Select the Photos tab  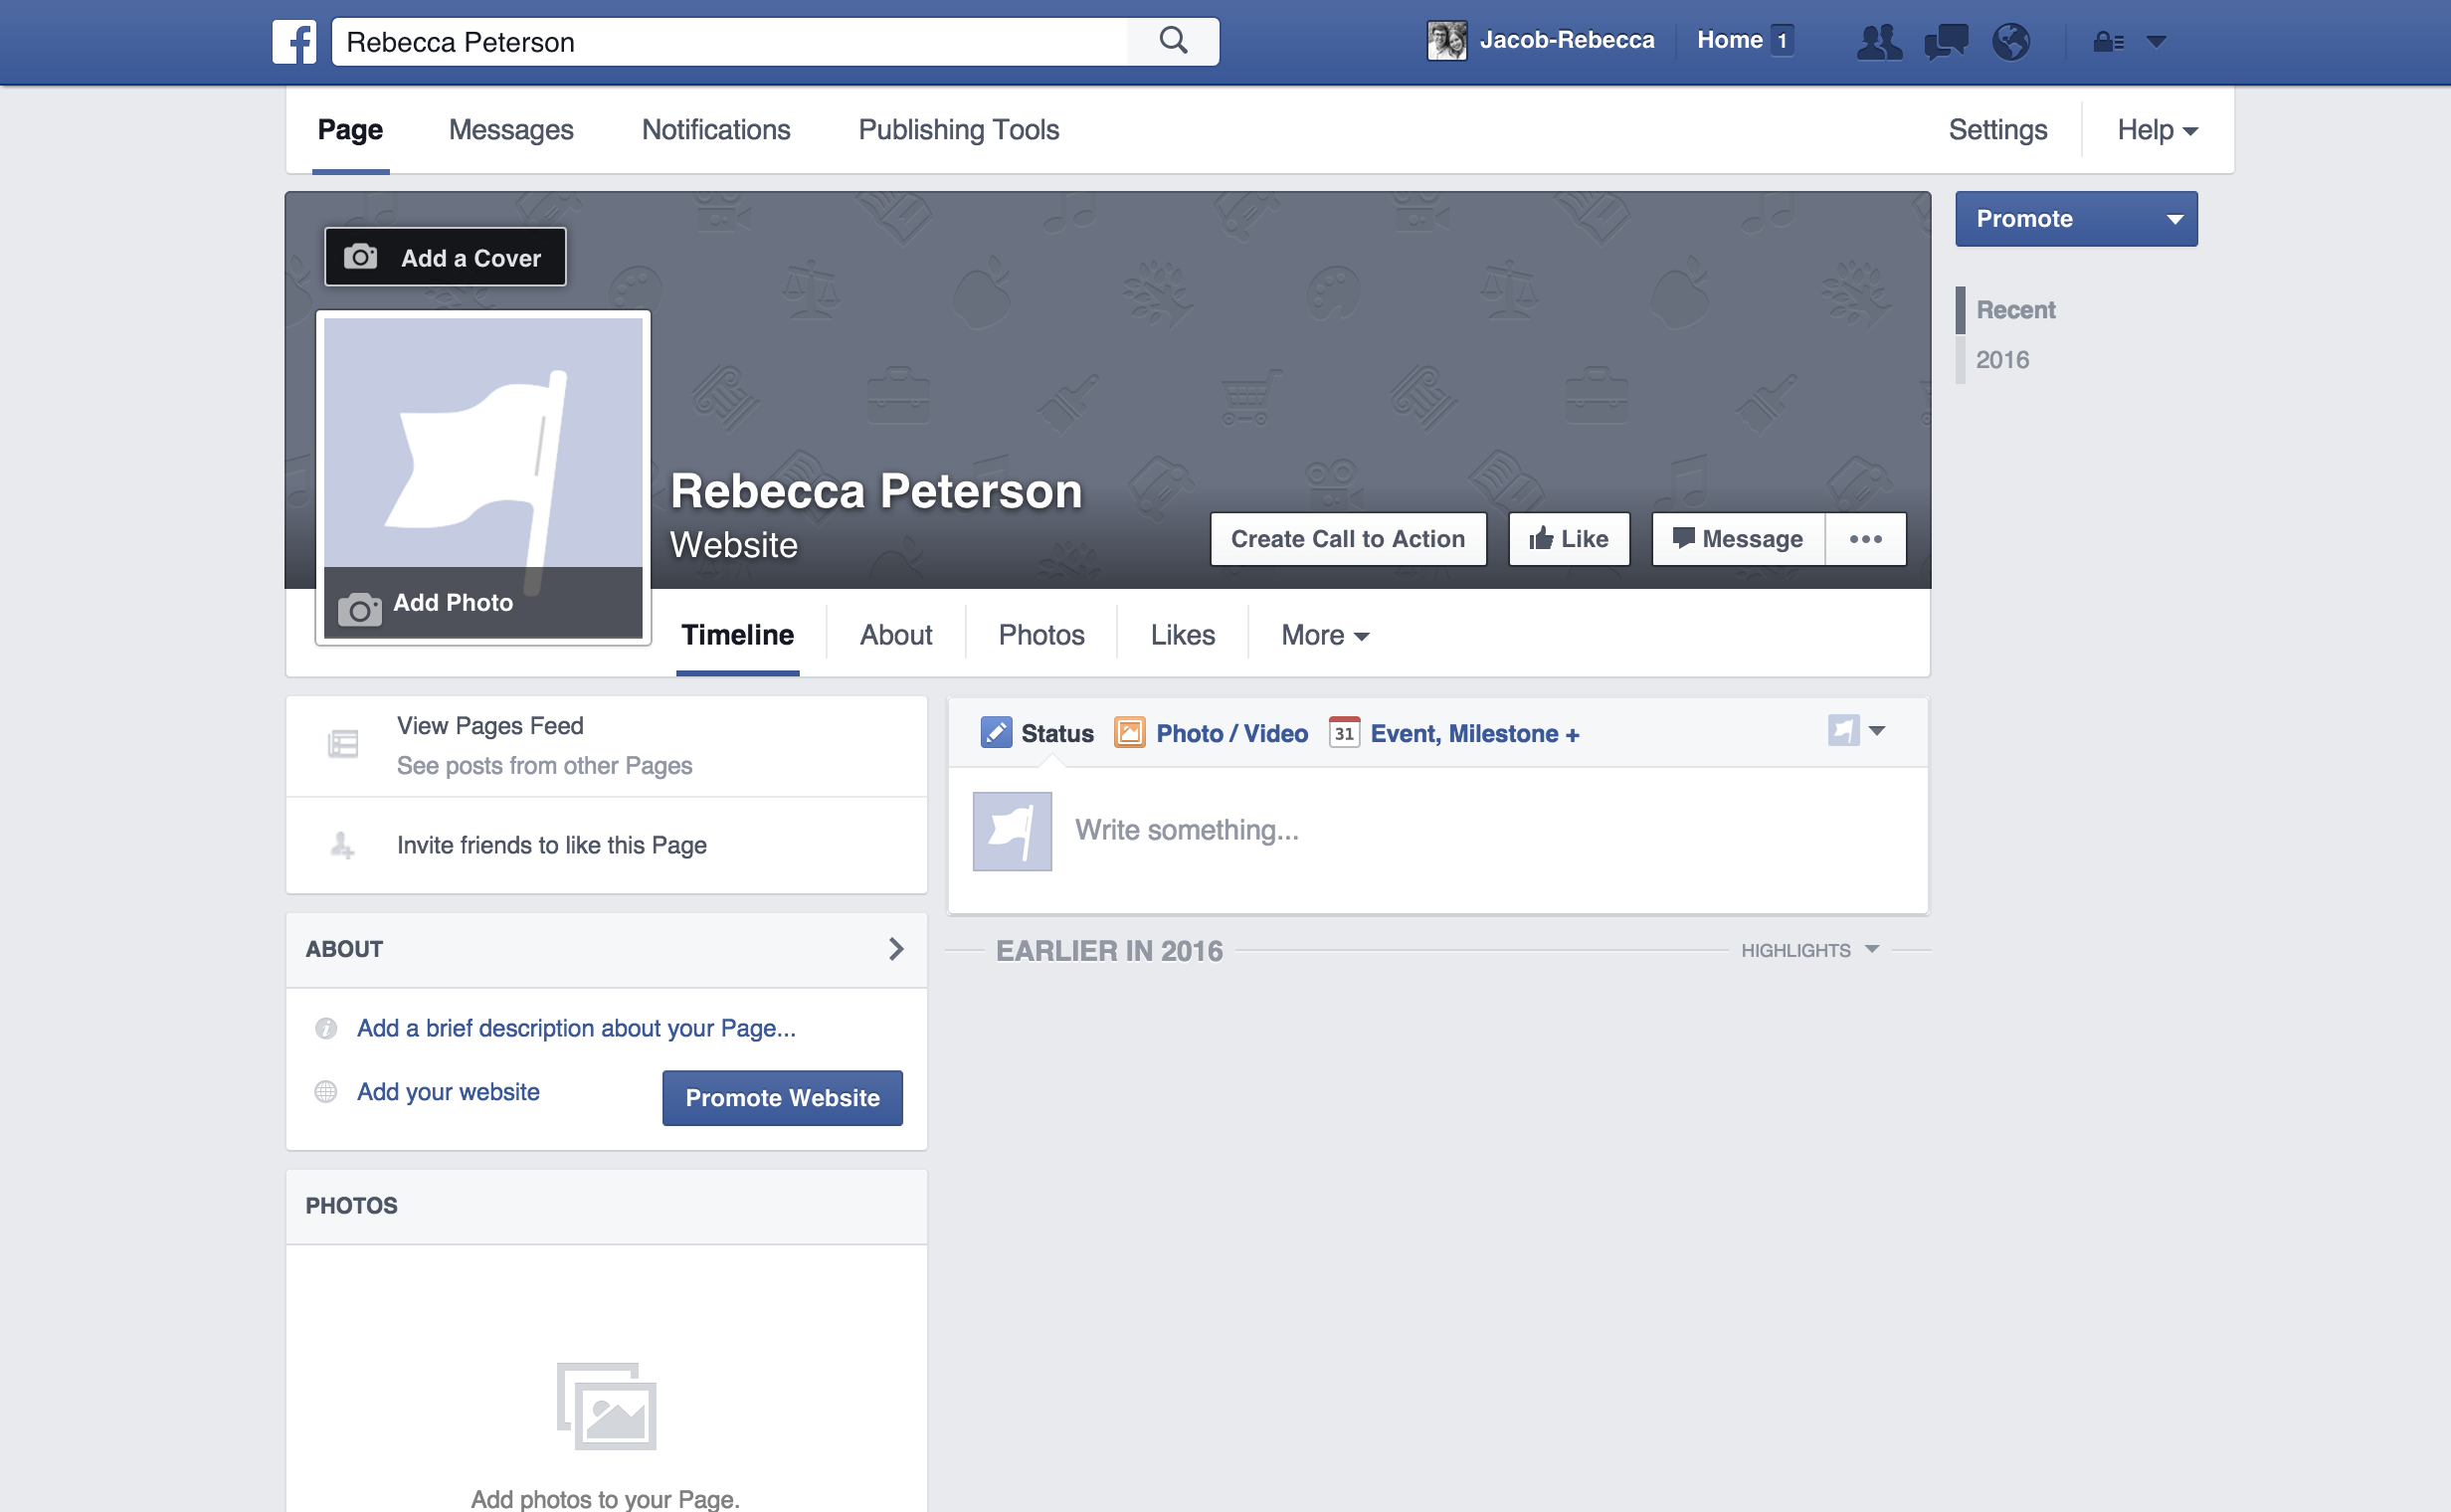[1041, 635]
